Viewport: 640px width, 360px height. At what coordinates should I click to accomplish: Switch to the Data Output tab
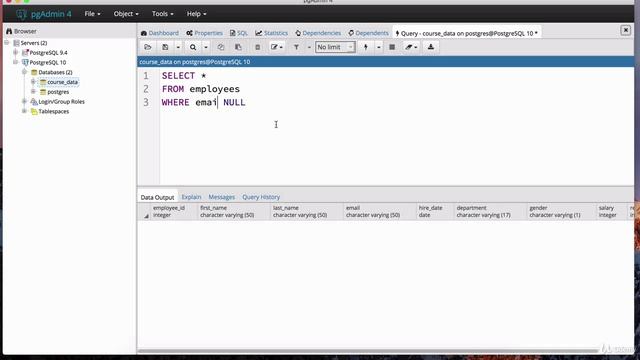[157, 197]
